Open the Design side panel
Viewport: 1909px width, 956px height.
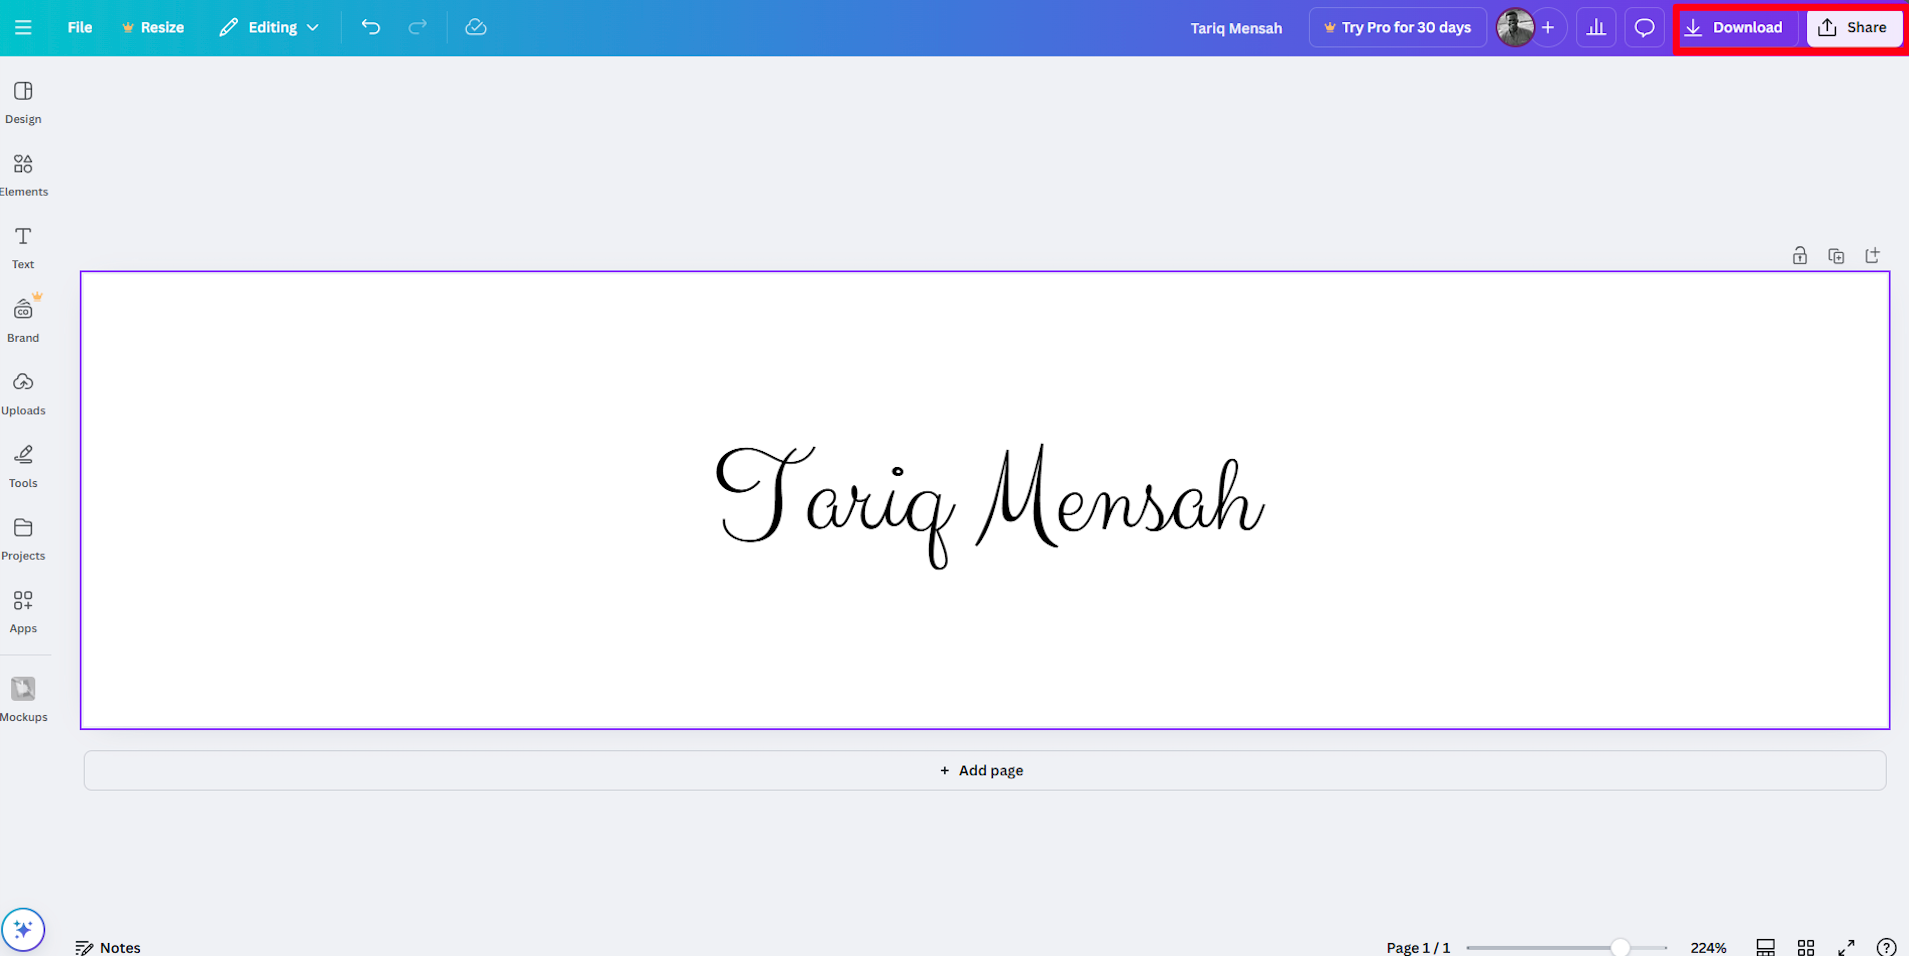23,103
